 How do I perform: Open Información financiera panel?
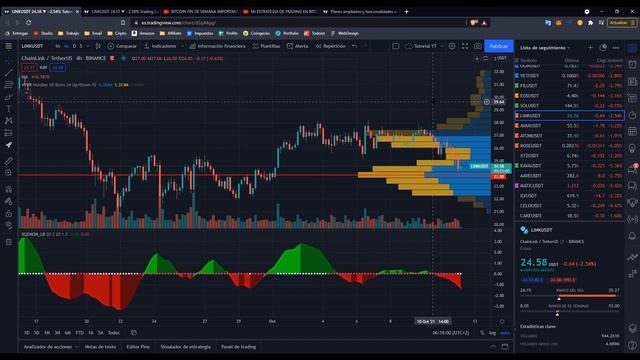coord(218,46)
